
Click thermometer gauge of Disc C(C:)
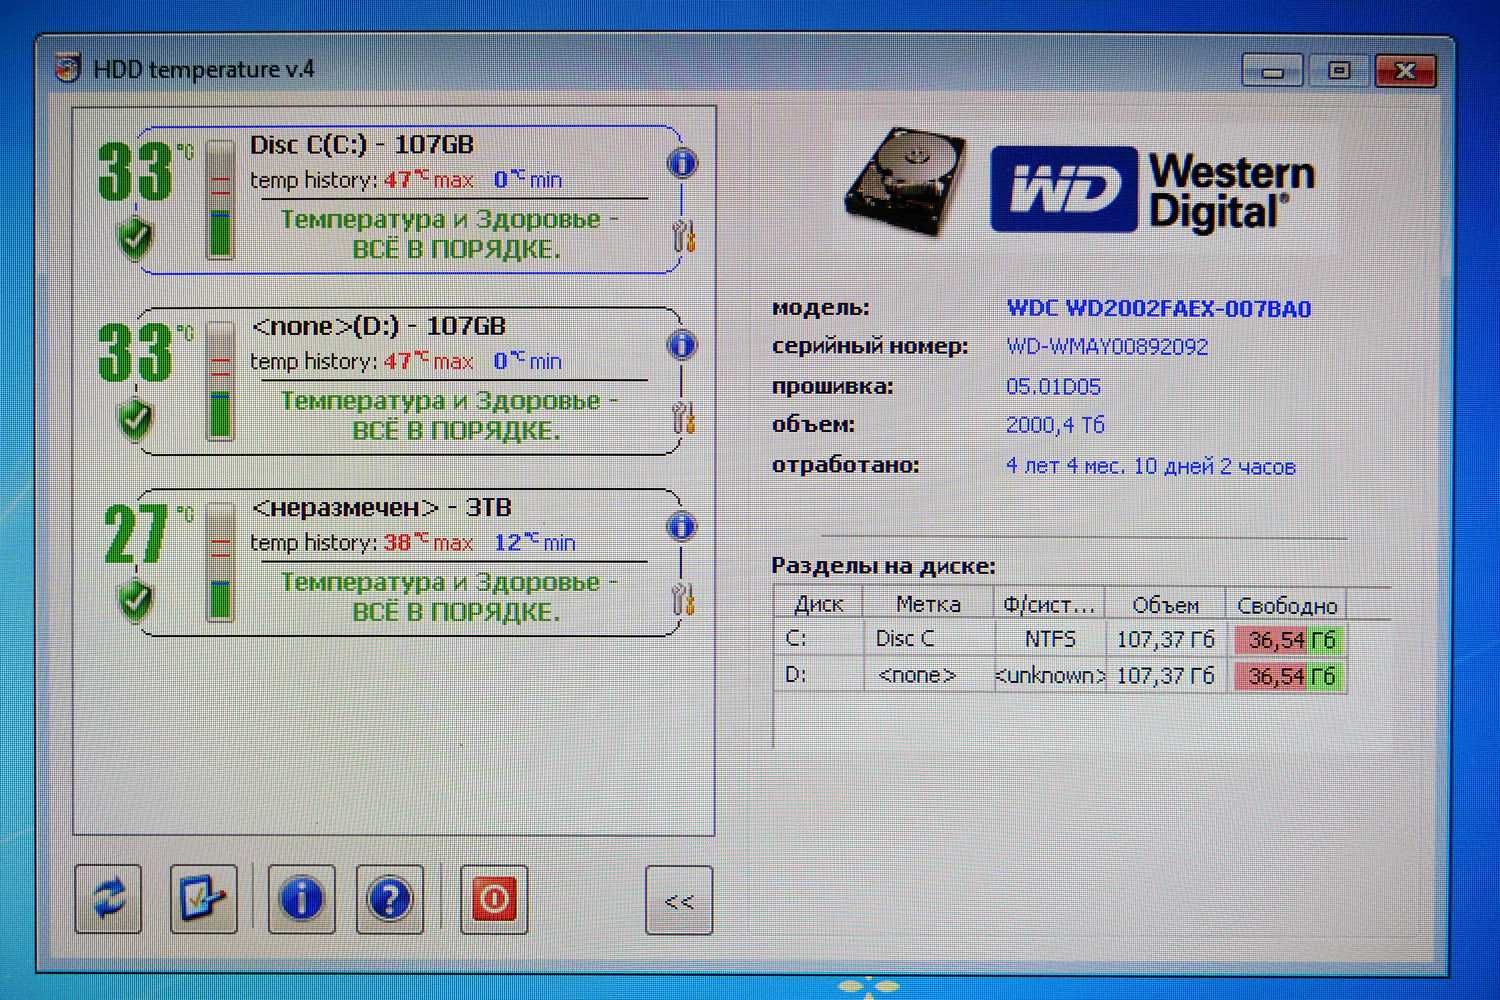point(220,199)
